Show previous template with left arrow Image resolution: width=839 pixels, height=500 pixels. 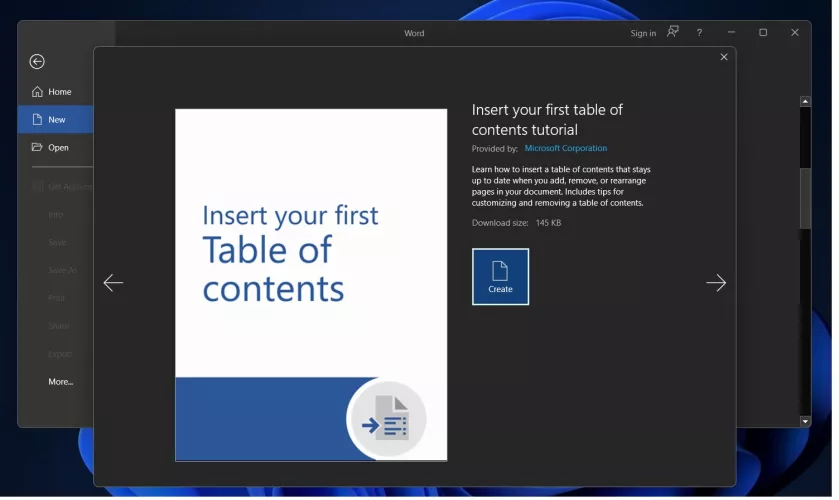113,284
